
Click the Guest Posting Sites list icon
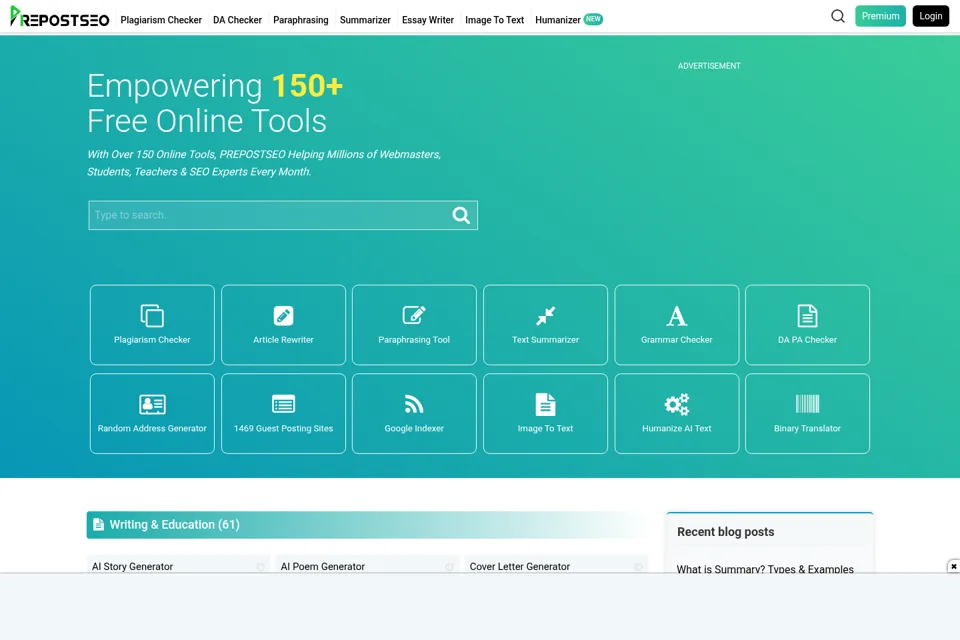[283, 404]
